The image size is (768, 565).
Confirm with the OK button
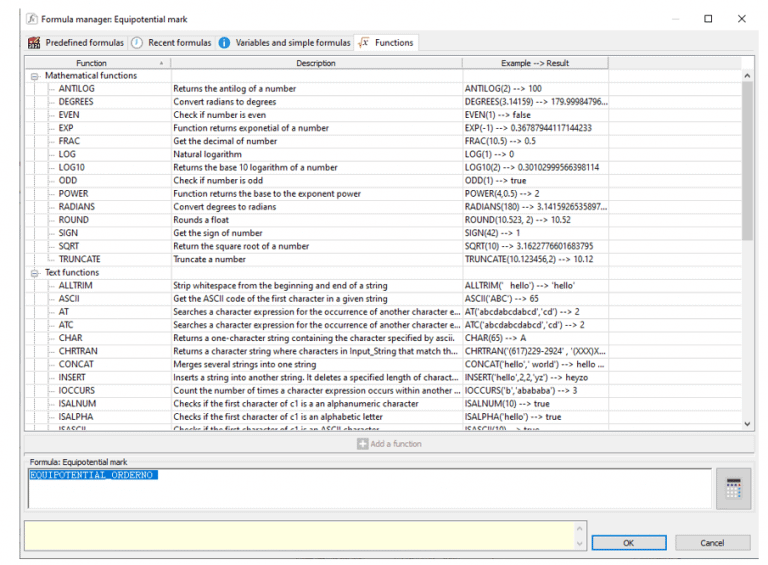[x=628, y=542]
